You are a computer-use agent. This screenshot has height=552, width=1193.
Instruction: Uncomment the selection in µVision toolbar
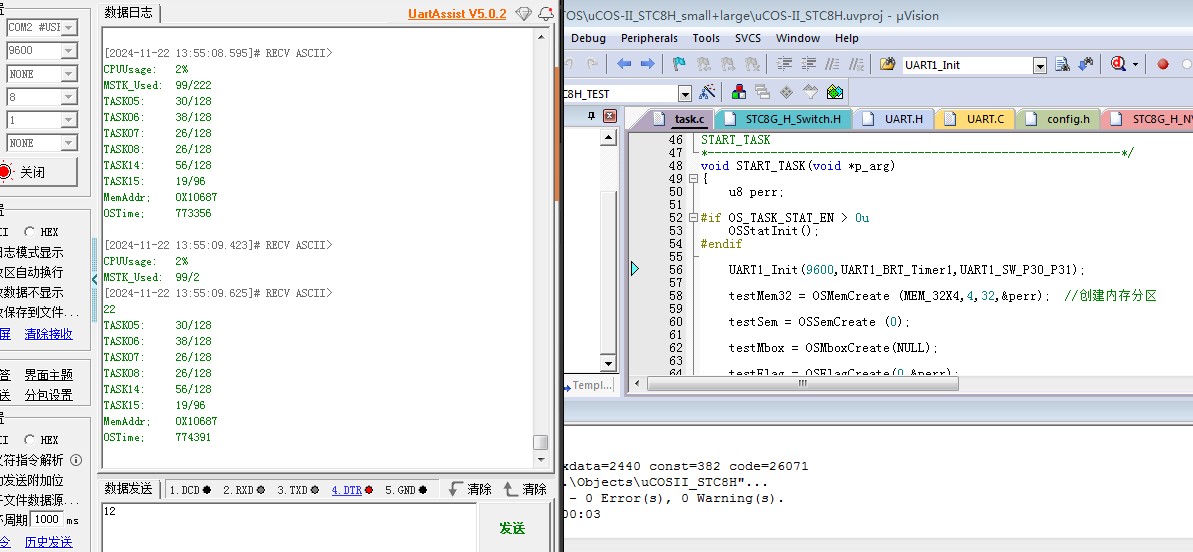857,65
